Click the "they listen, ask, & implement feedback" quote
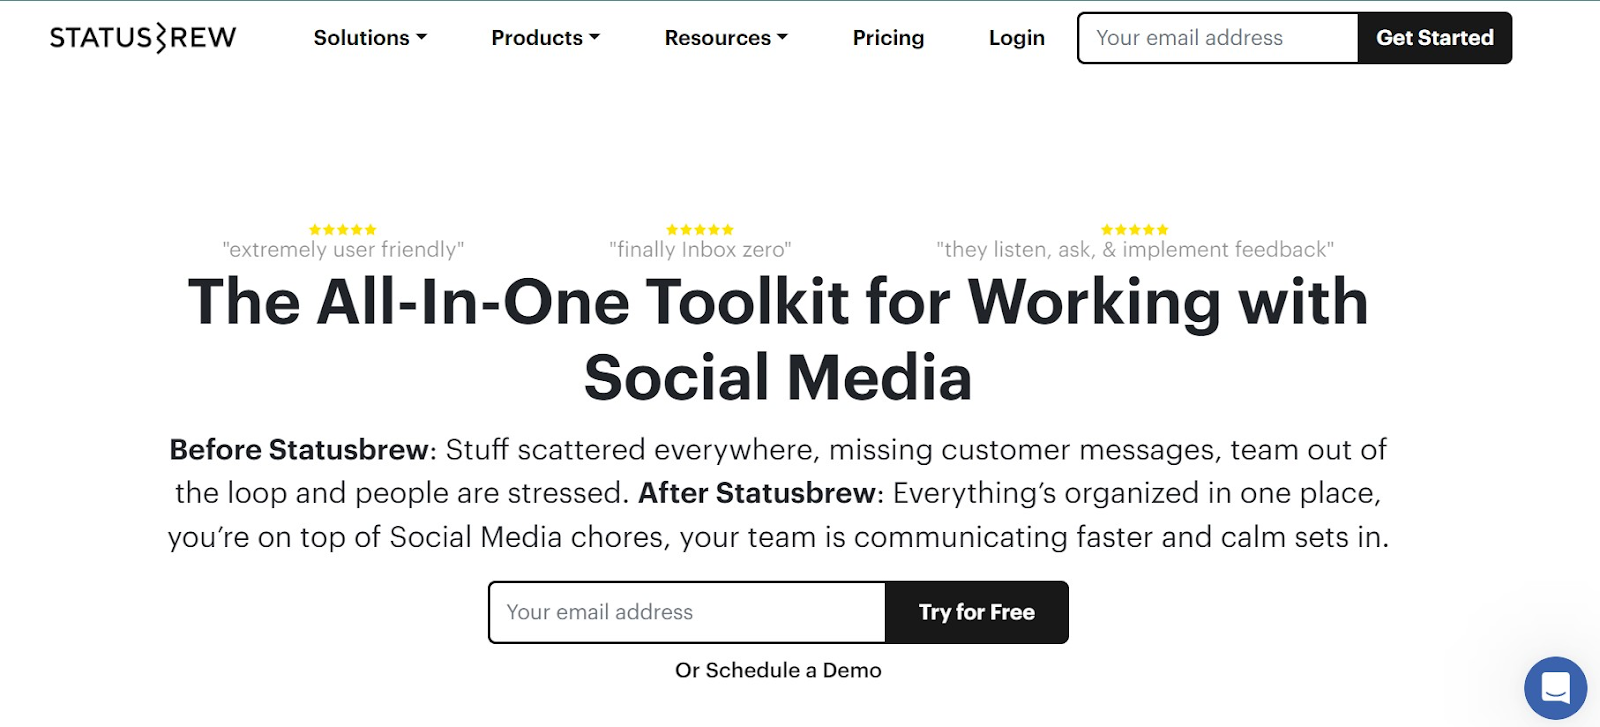Screen dimensions: 1600x727 tap(1134, 250)
